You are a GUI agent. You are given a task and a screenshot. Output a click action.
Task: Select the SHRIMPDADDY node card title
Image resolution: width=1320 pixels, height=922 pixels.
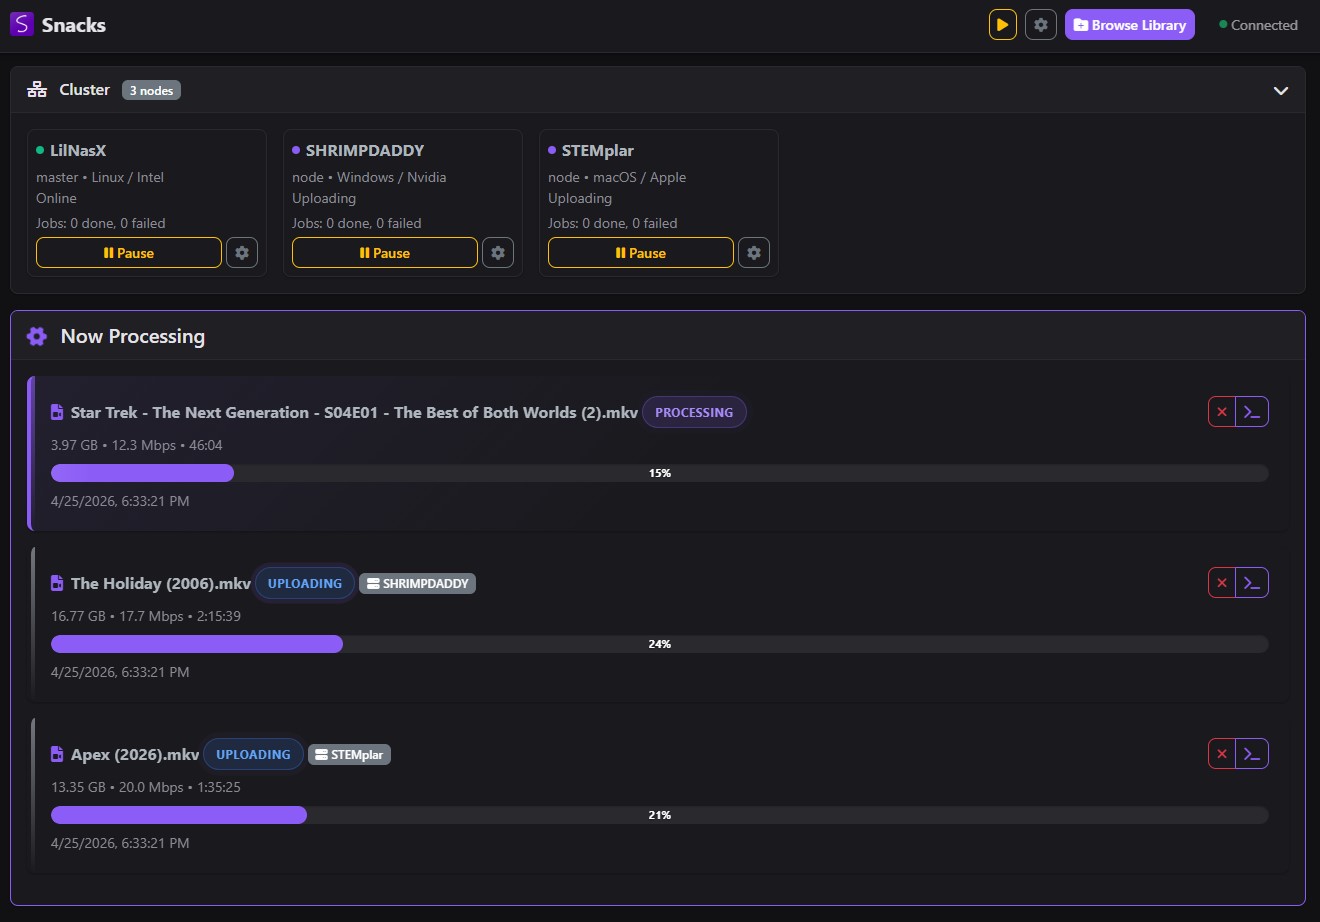pos(365,150)
